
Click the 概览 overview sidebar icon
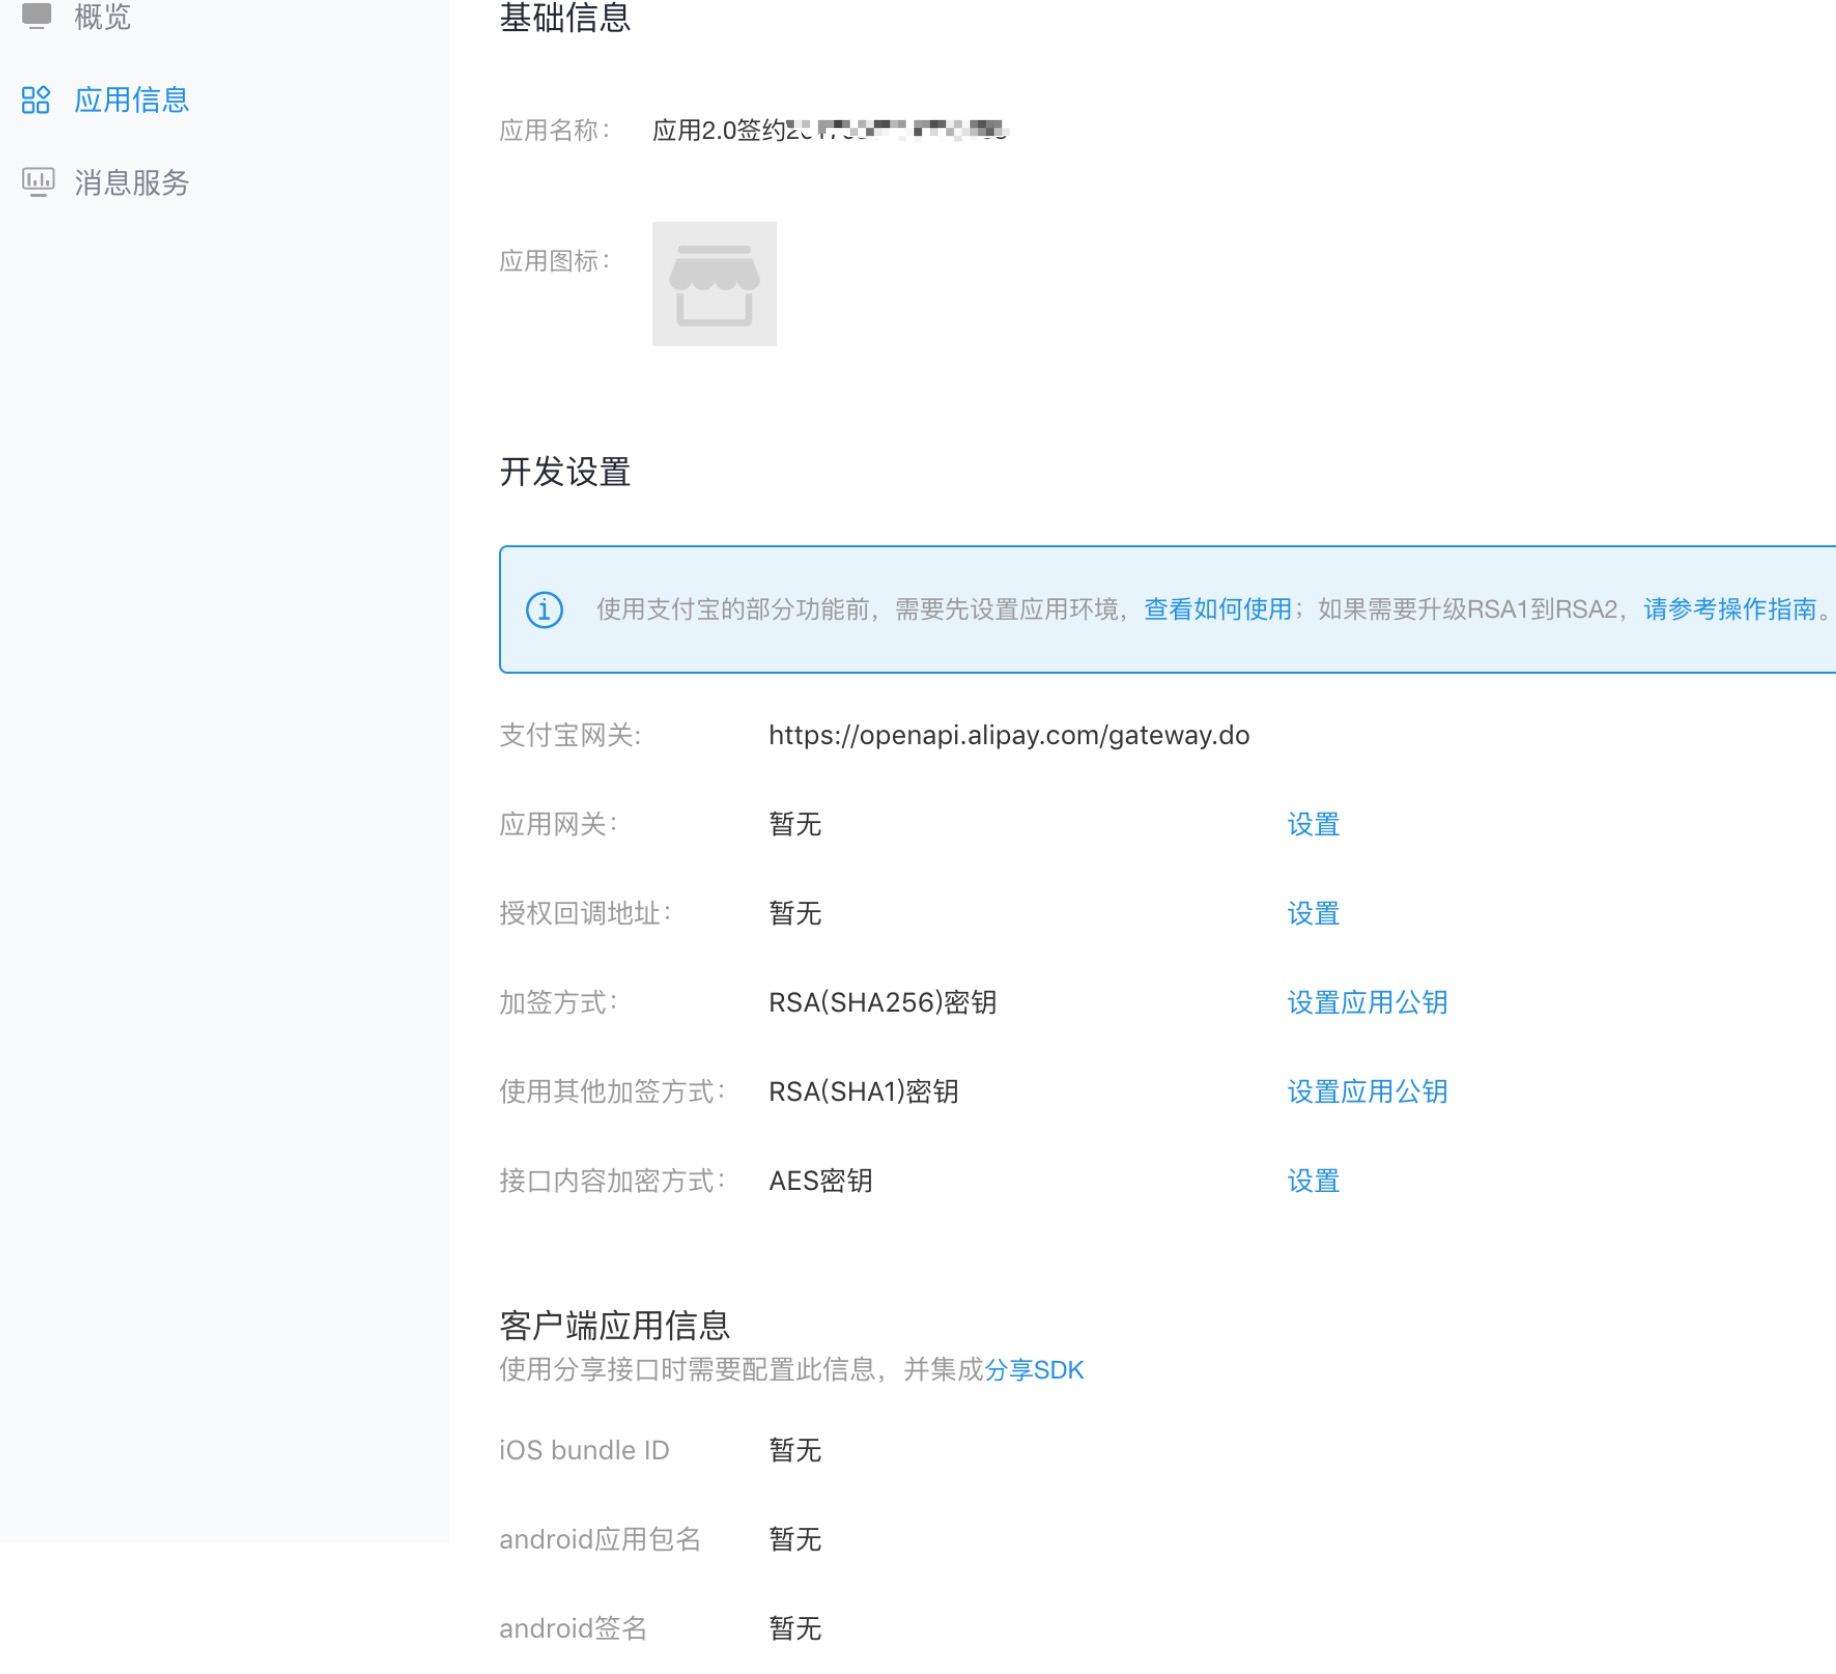37,15
